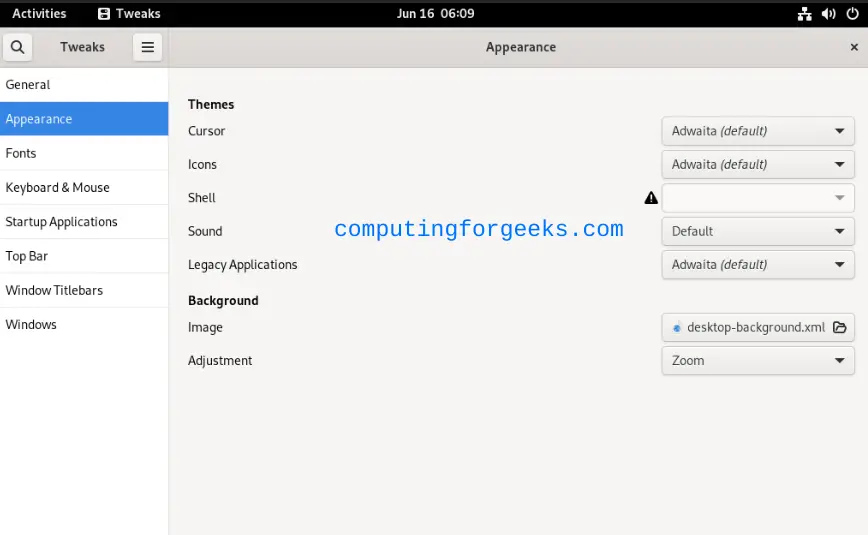Image resolution: width=868 pixels, height=535 pixels.
Task: Open the background Adjustment dropdown
Action: pyautogui.click(x=758, y=361)
